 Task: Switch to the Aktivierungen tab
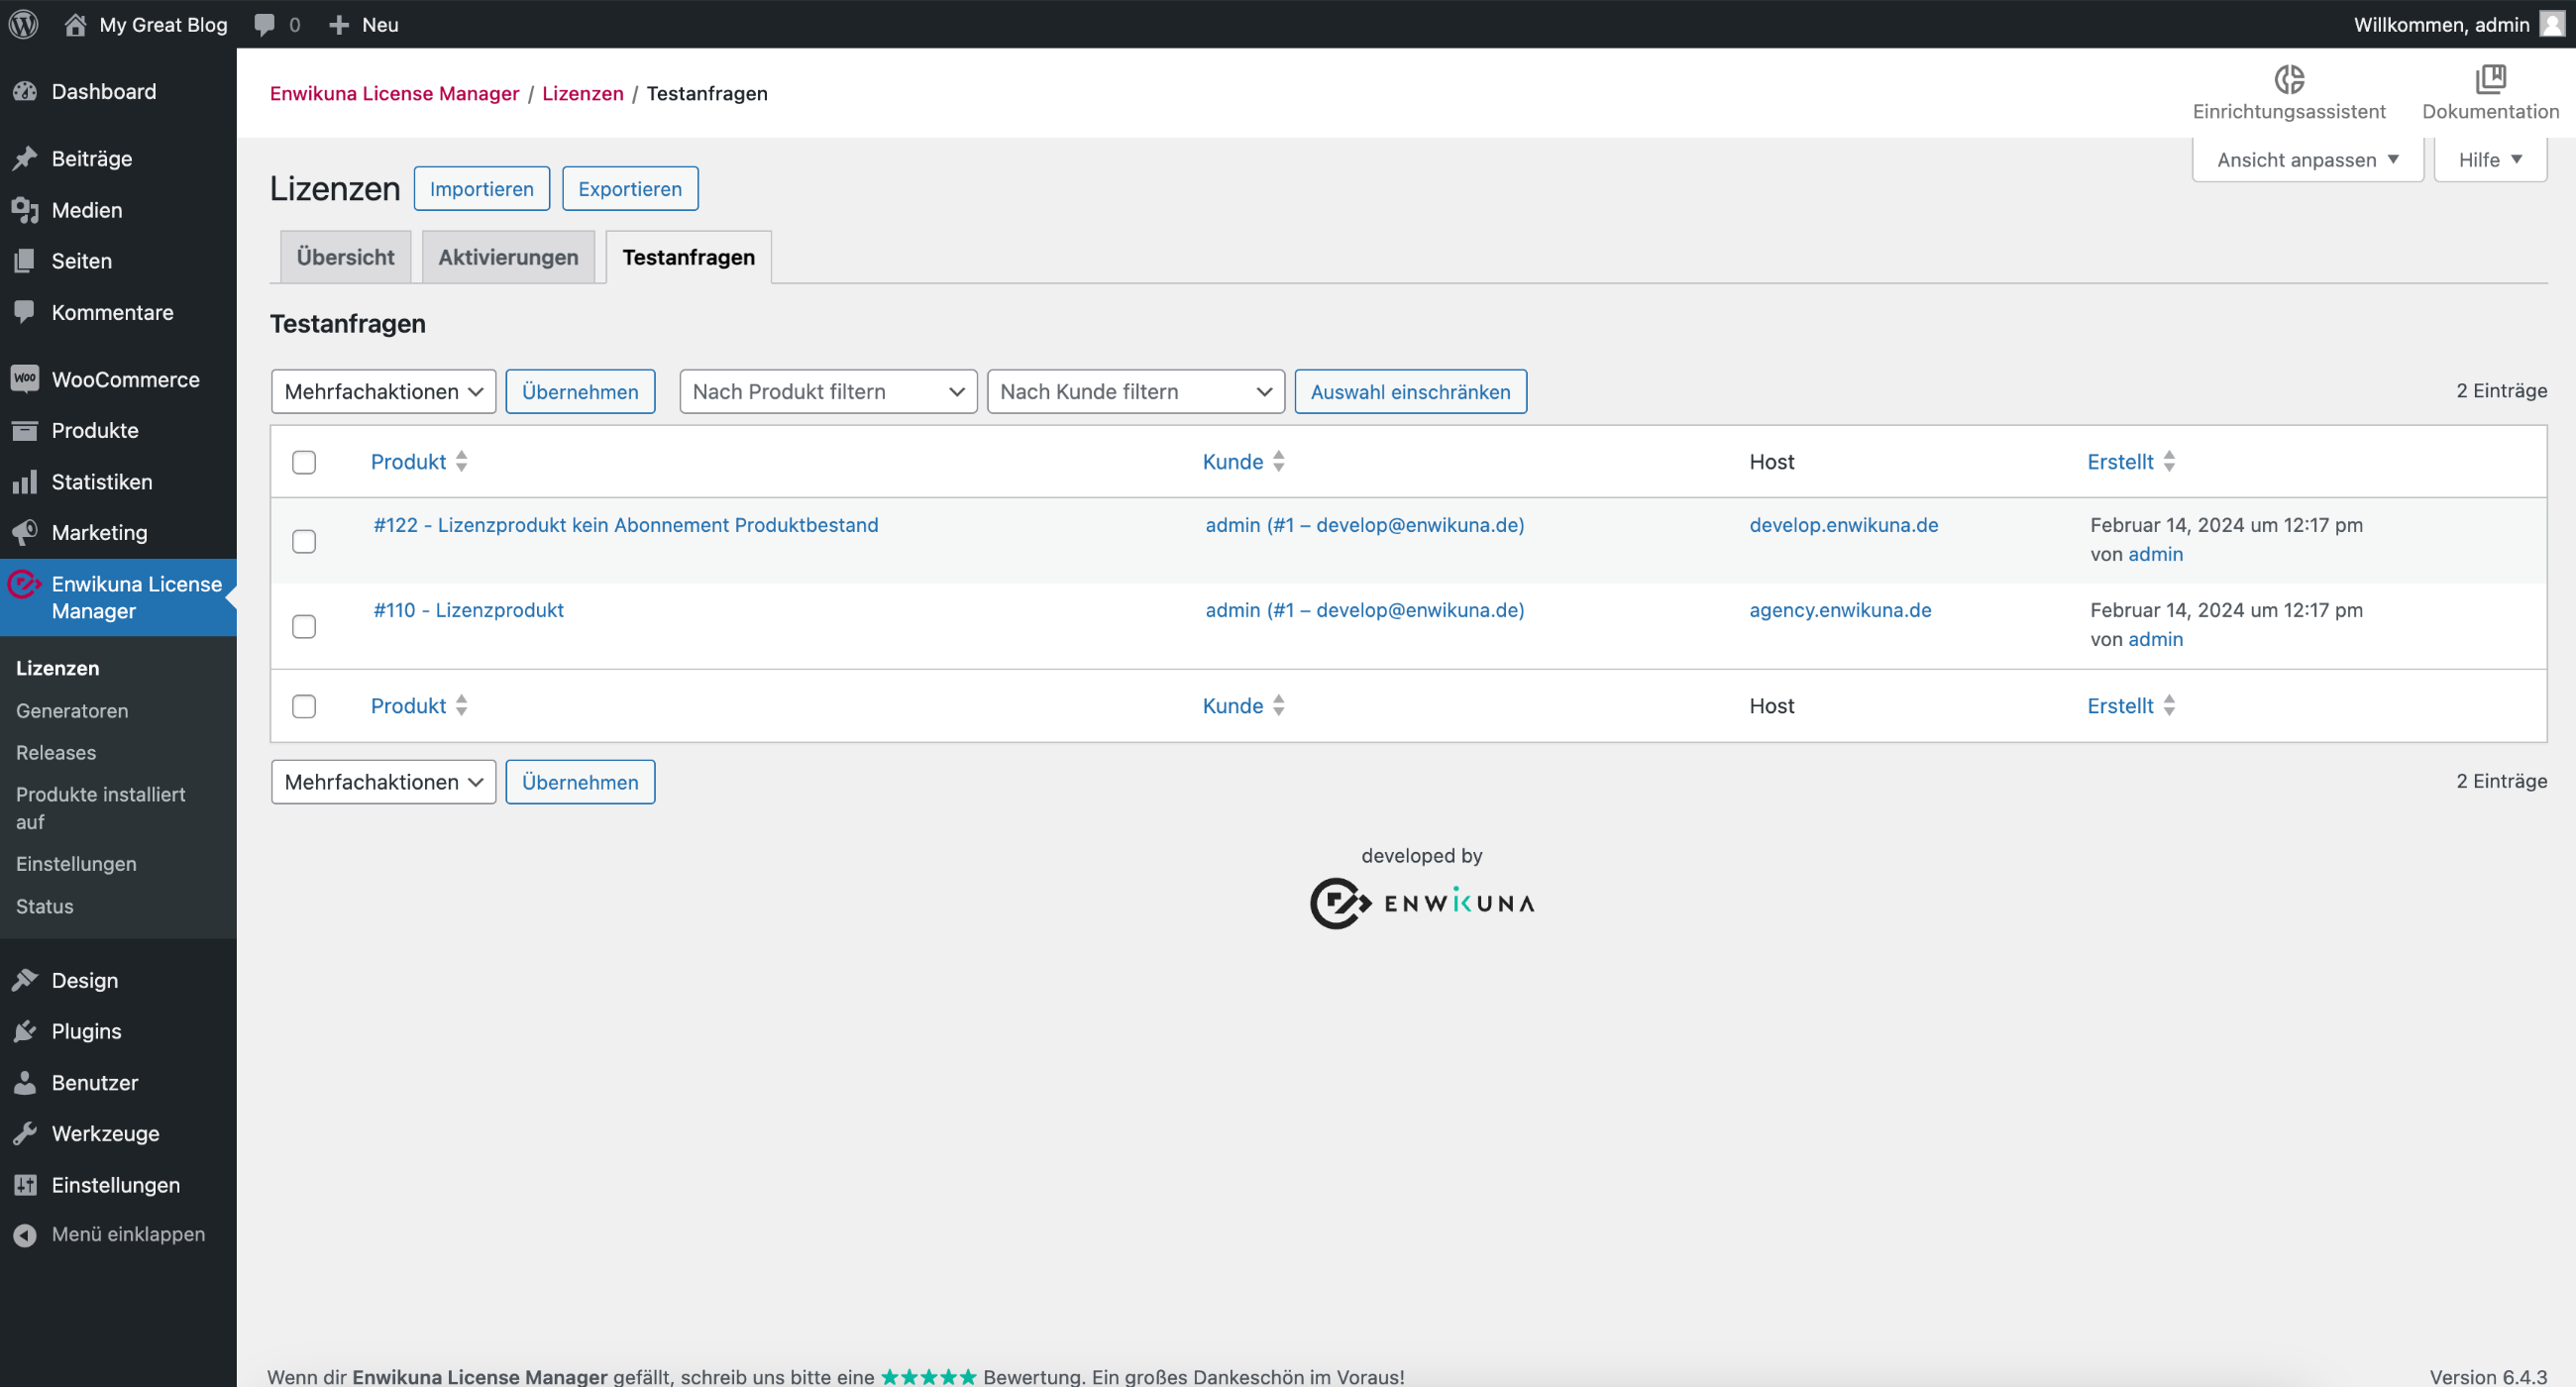click(x=508, y=257)
